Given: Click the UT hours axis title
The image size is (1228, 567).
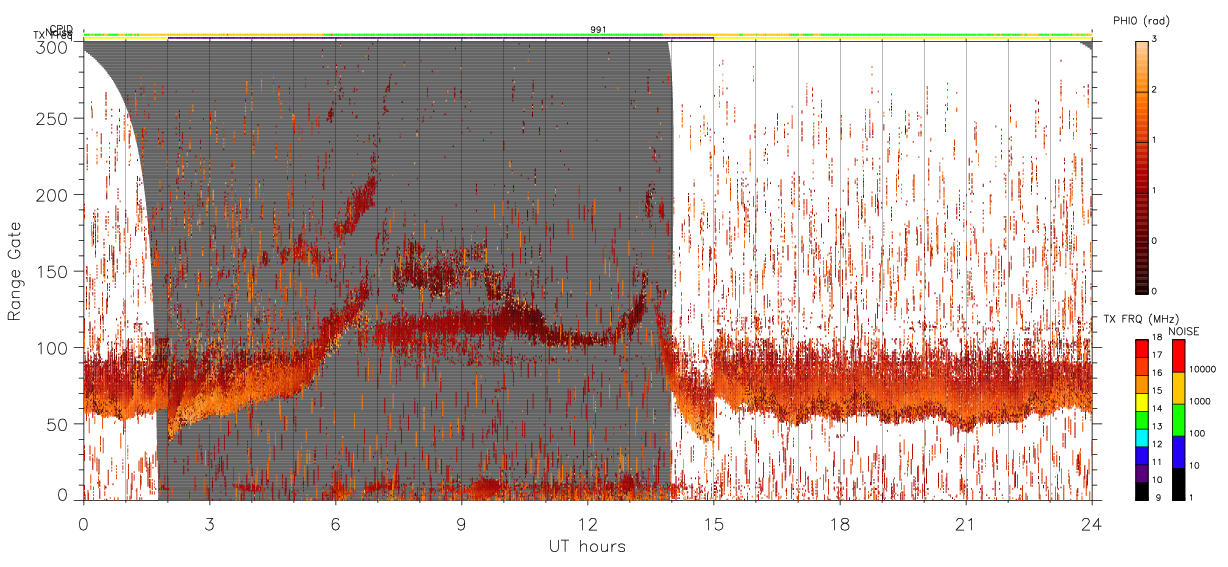Looking at the screenshot, I should point(587,546).
